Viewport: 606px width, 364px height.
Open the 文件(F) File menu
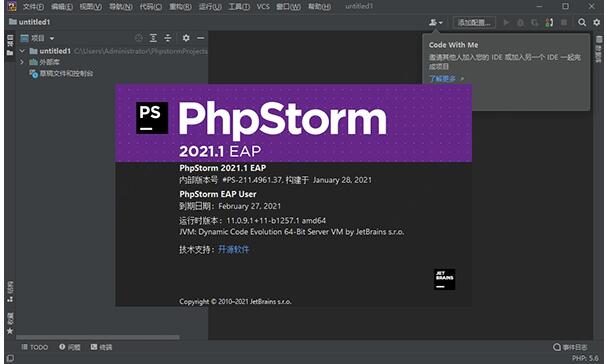(33, 7)
